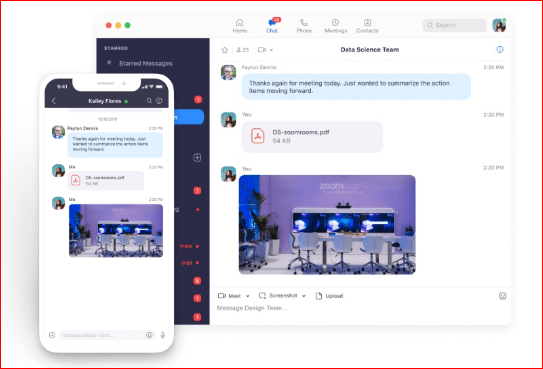
Task: Tap the info icon in phone header
Action: tap(159, 101)
